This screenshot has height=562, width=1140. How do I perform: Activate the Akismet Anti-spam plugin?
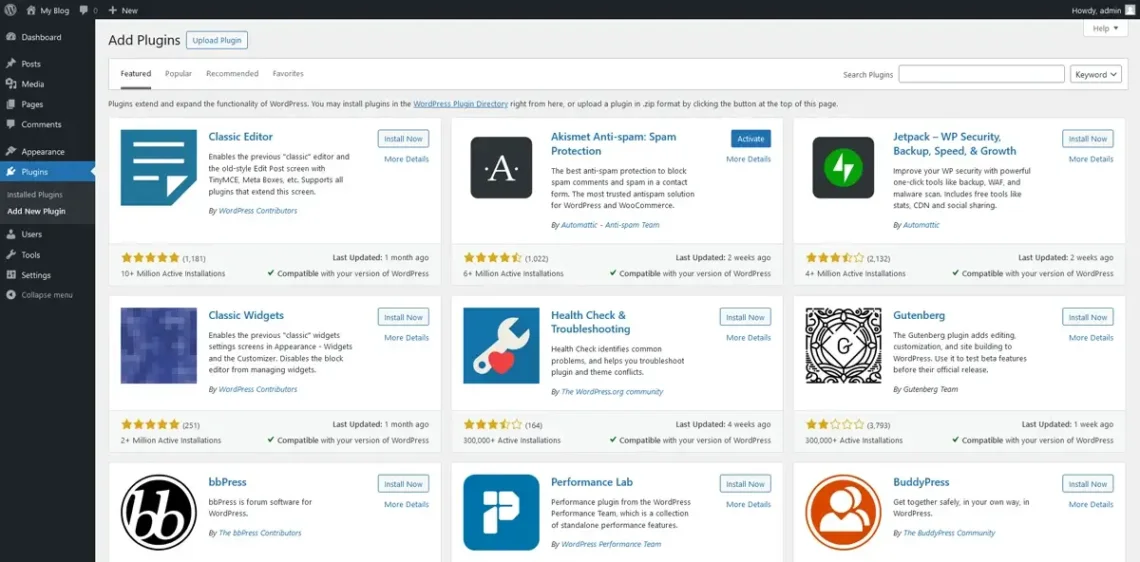pos(751,139)
